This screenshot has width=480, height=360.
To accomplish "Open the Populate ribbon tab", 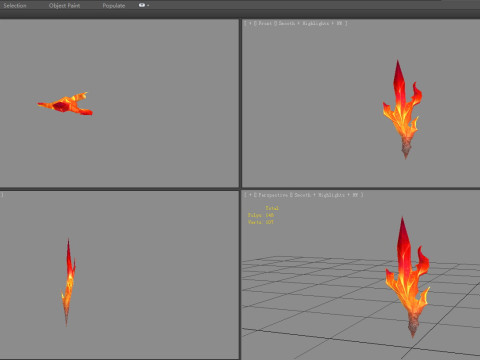I will pos(114,6).
